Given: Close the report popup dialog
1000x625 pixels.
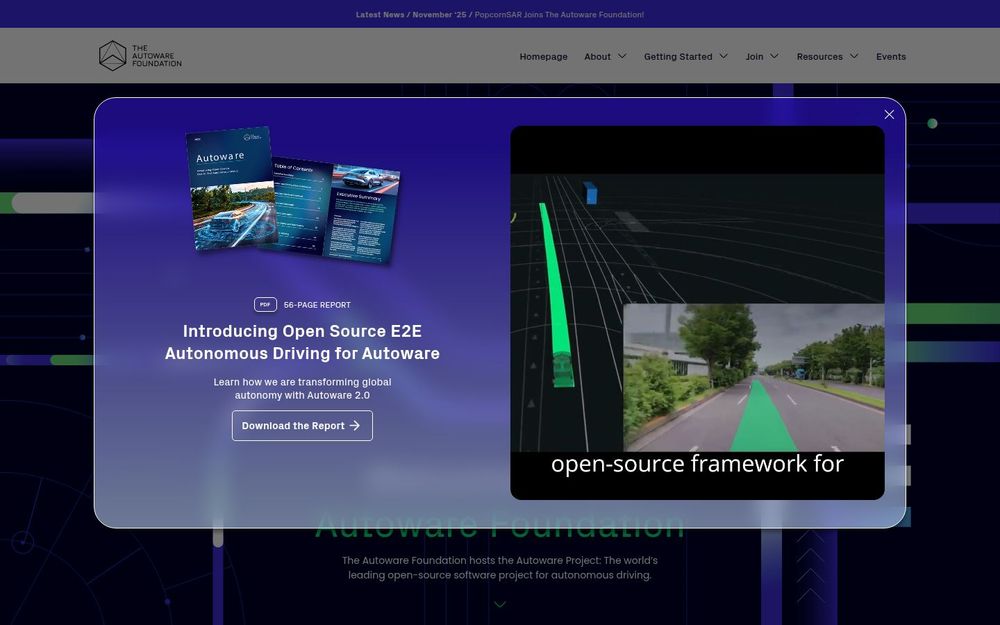Looking at the screenshot, I should (888, 114).
